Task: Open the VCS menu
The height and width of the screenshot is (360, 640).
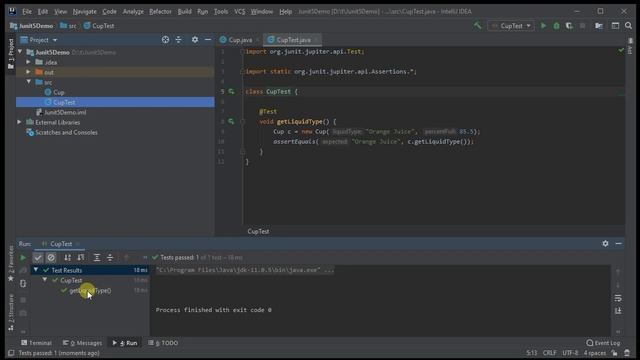Action: pos(240,11)
